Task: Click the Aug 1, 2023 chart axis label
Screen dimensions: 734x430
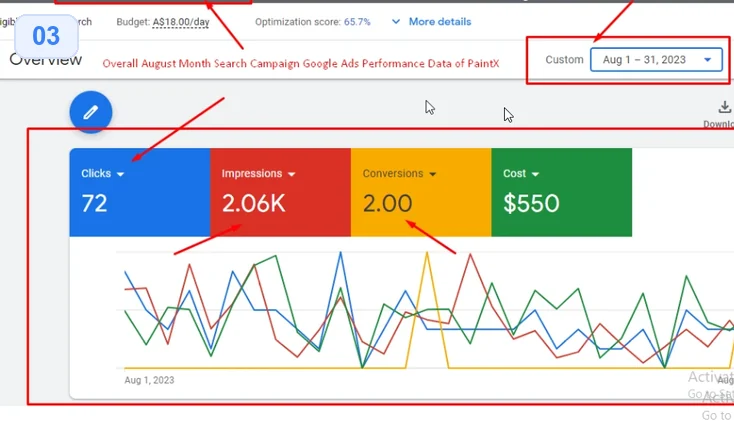Action: [149, 380]
